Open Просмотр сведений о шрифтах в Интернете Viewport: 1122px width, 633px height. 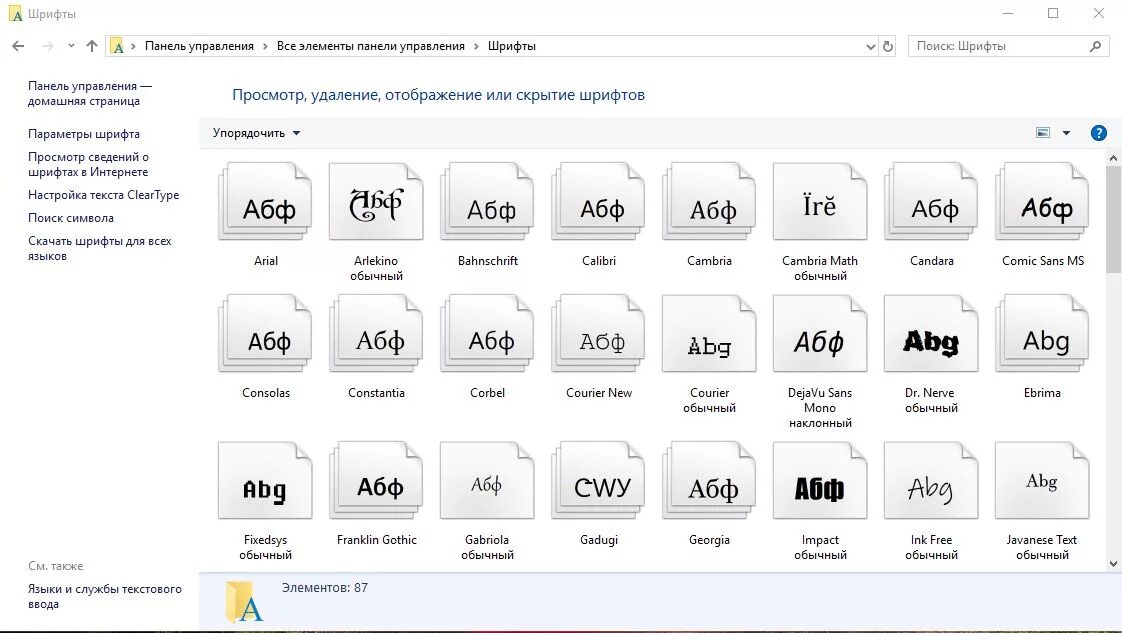coord(89,165)
